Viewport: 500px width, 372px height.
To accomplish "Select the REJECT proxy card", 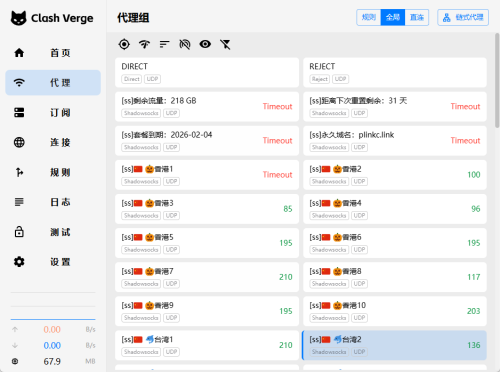I will pos(395,72).
